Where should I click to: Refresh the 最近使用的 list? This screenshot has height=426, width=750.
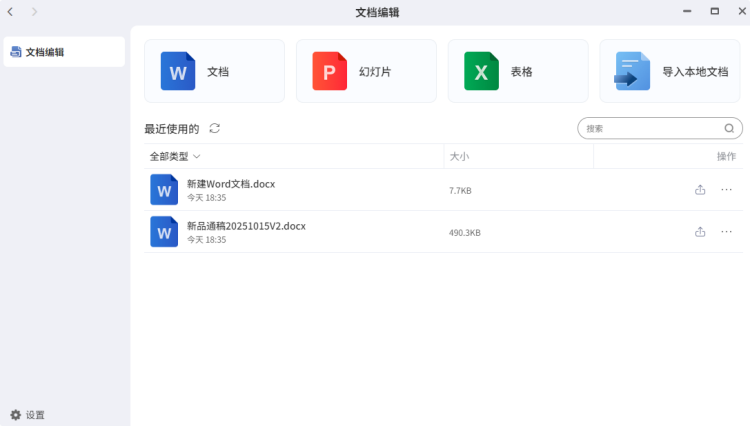[215, 129]
